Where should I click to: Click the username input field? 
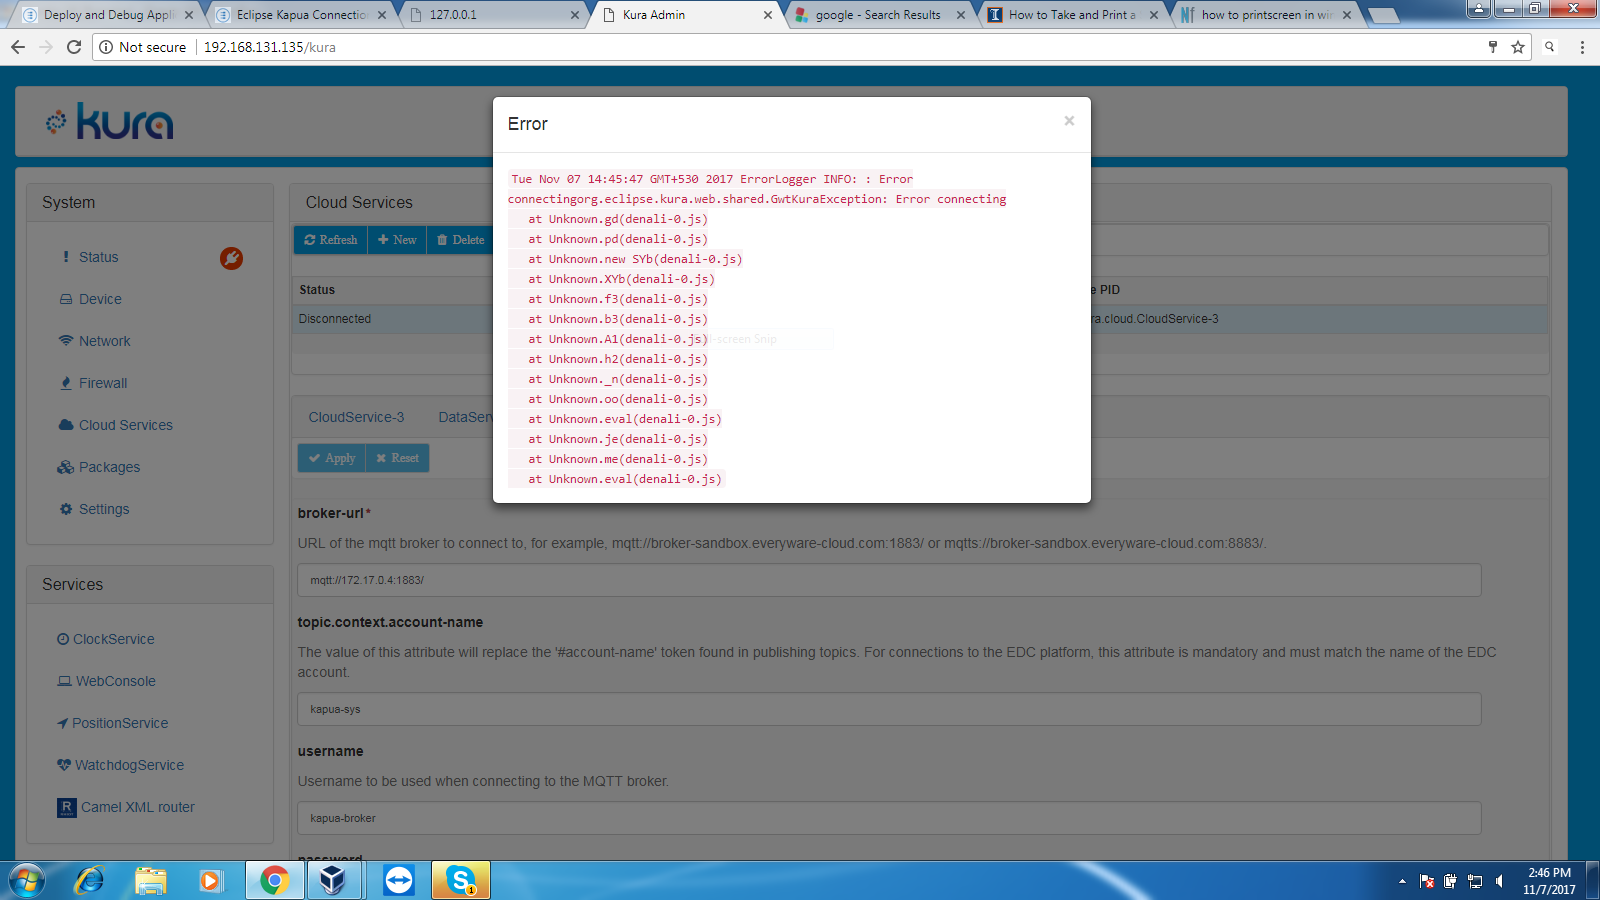(x=889, y=818)
